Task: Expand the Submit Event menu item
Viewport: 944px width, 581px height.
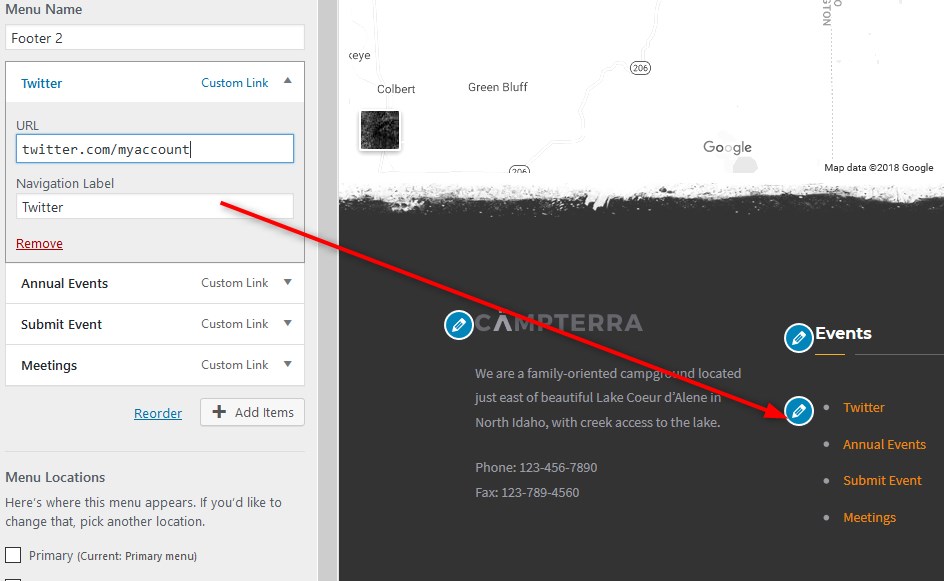Action: 288,323
